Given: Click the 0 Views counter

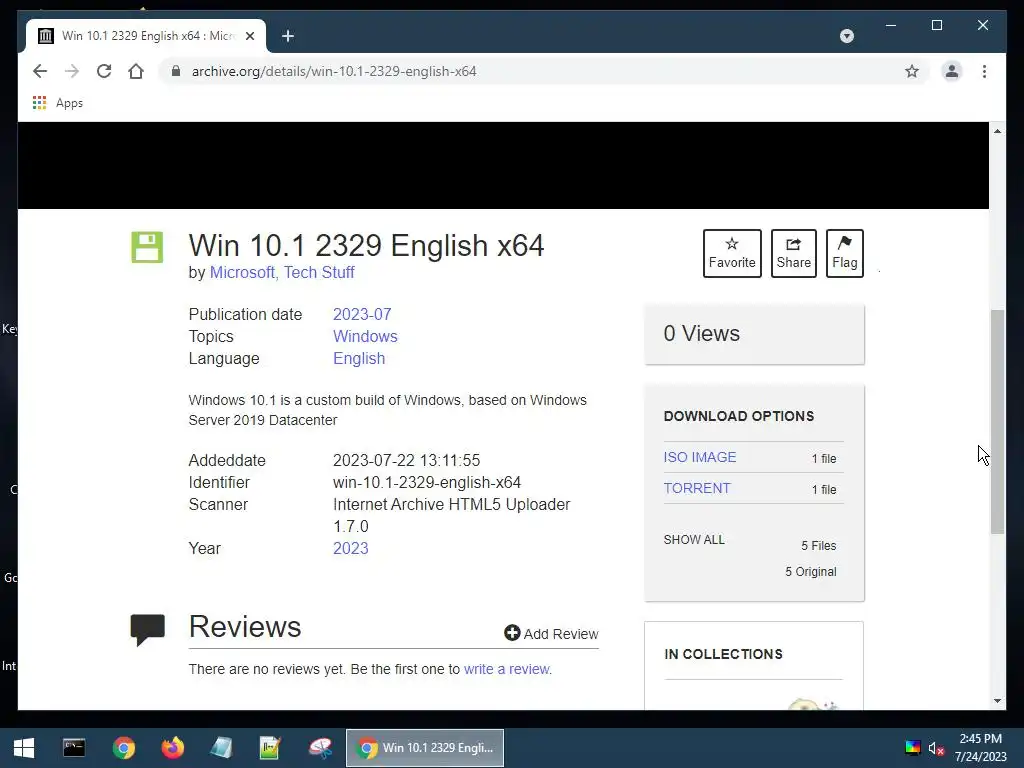Looking at the screenshot, I should 701,334.
